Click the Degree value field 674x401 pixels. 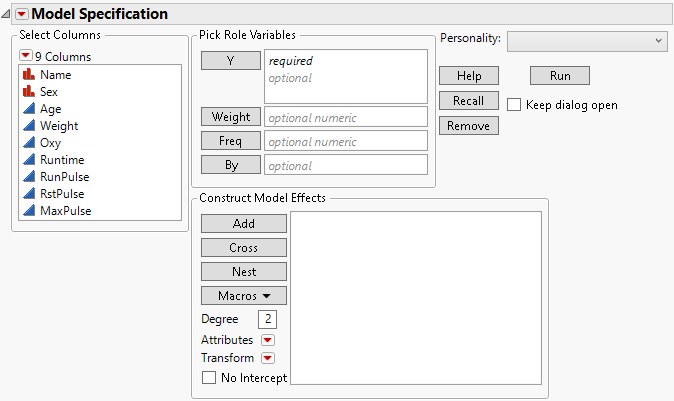267,320
